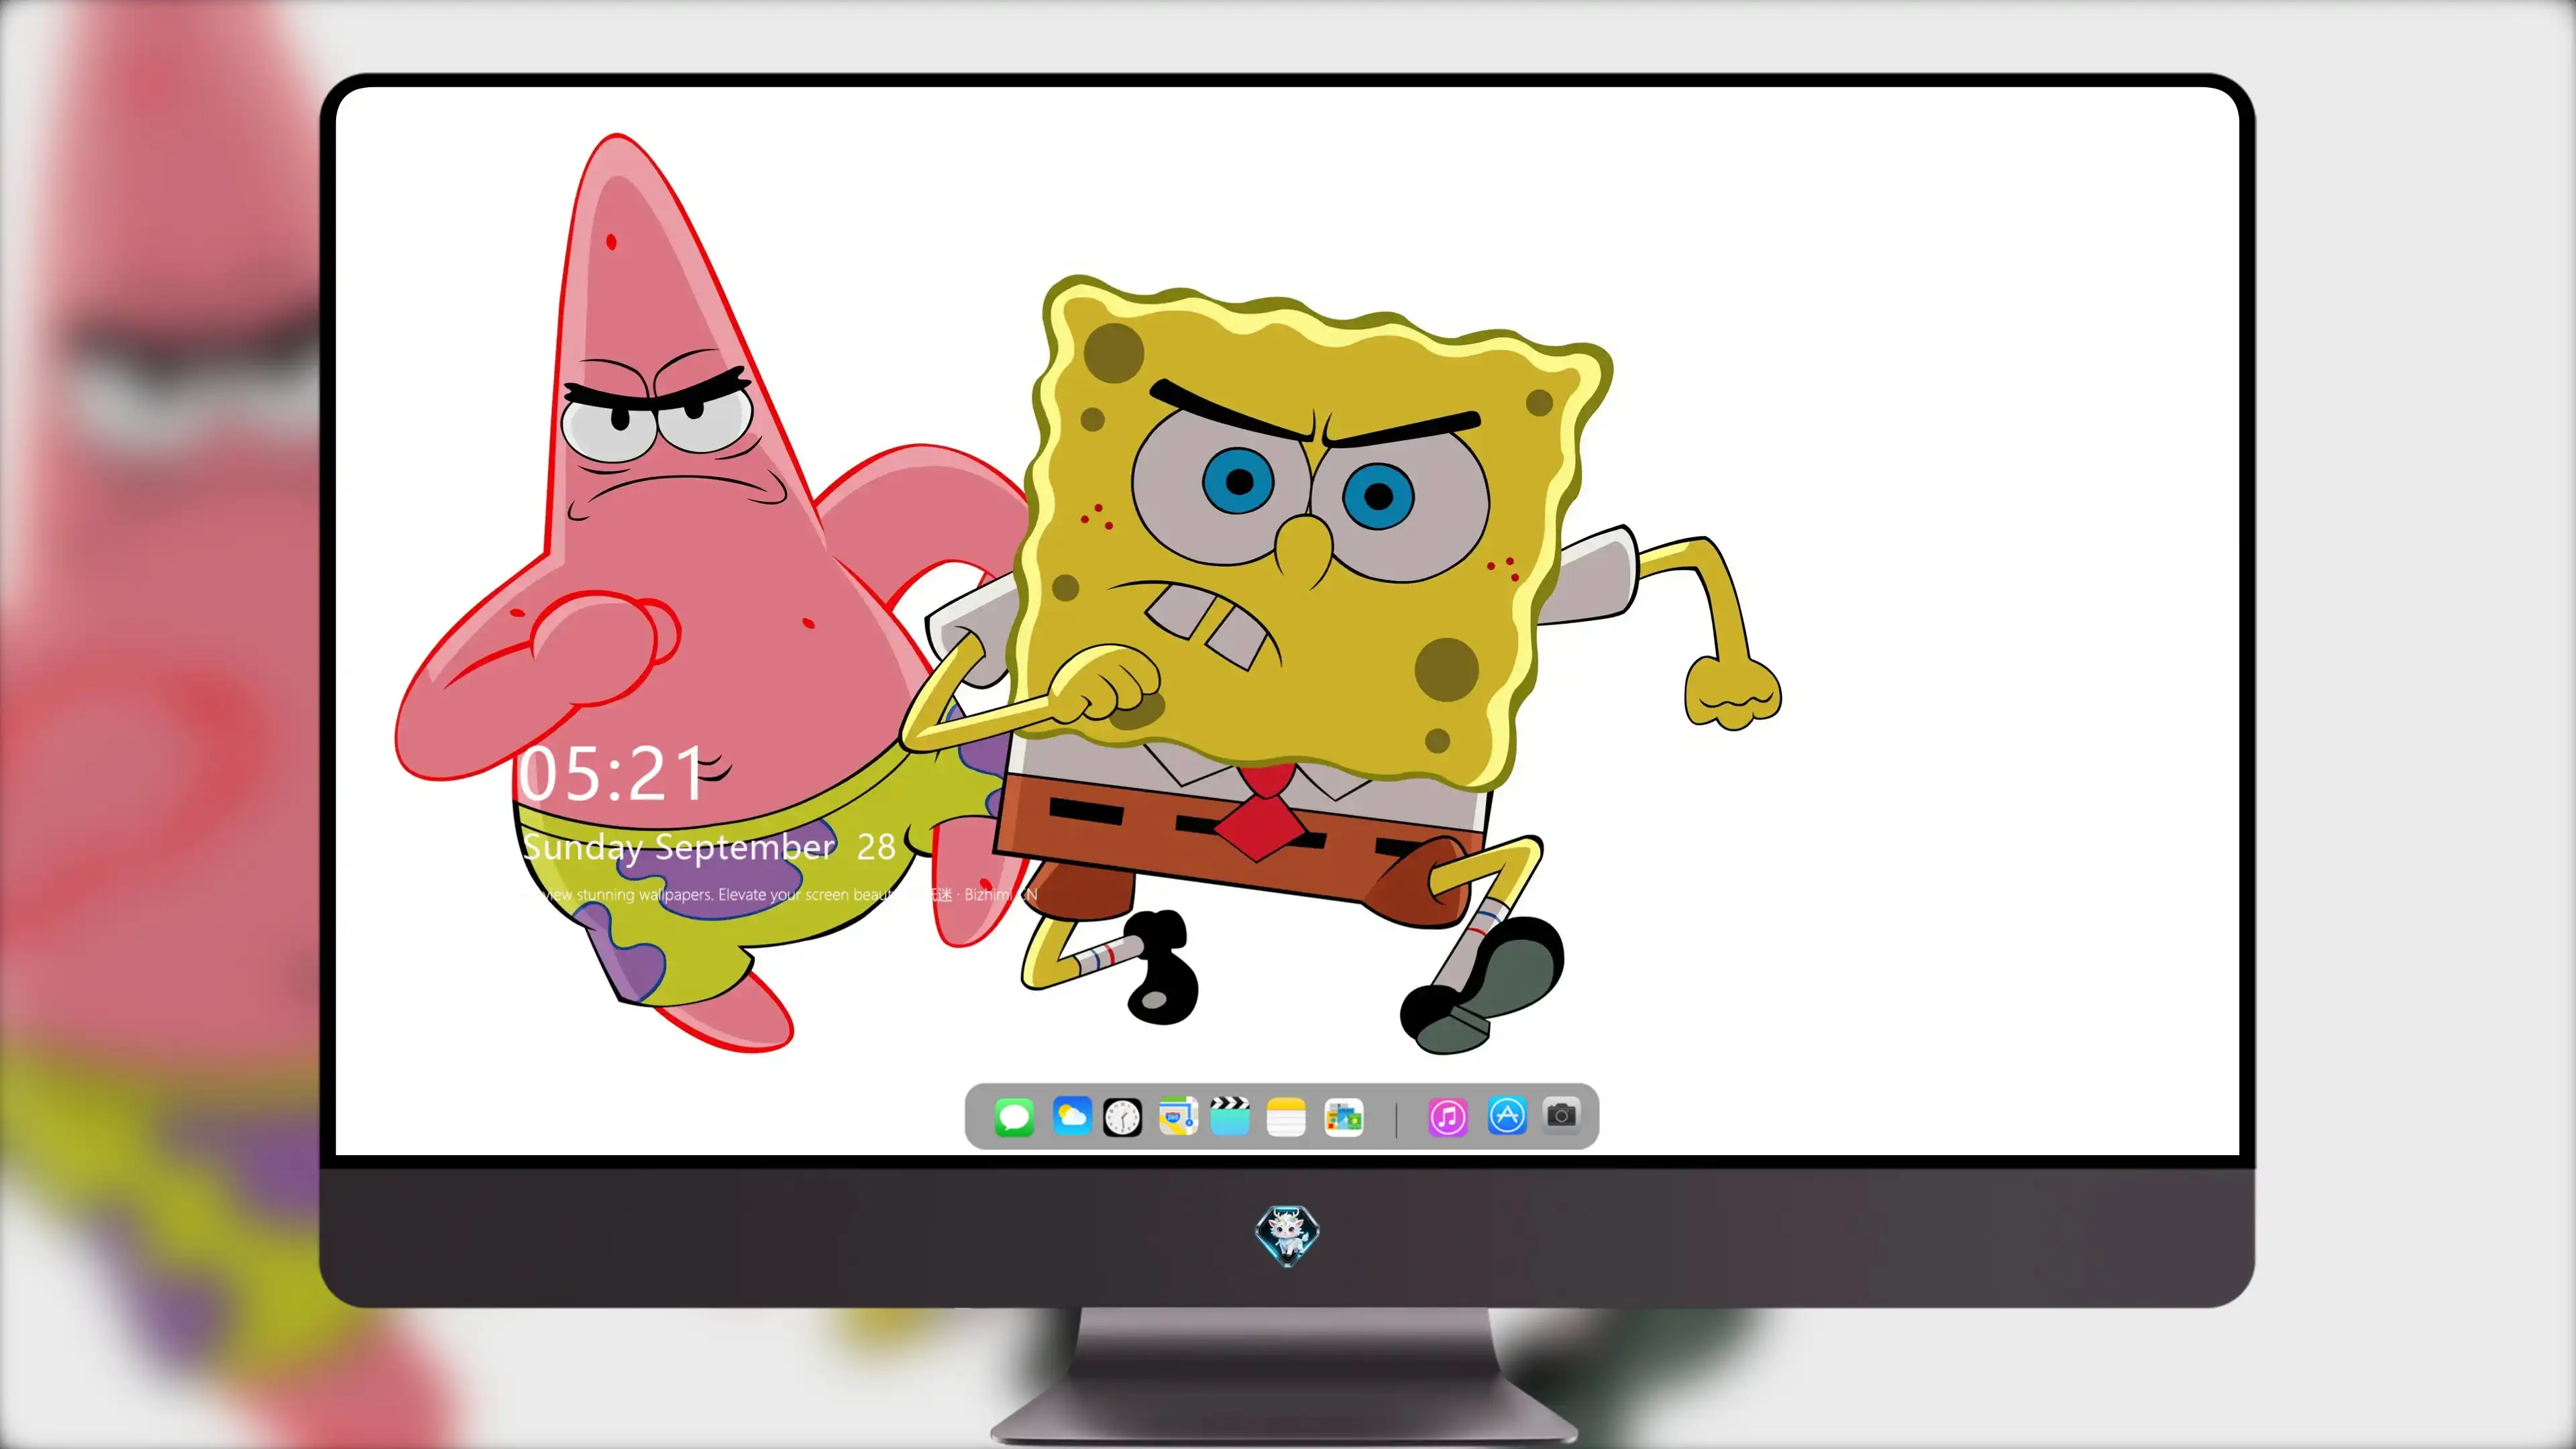Open the App Store from the dock
The width and height of the screenshot is (2576, 1449).
pyautogui.click(x=1507, y=1116)
